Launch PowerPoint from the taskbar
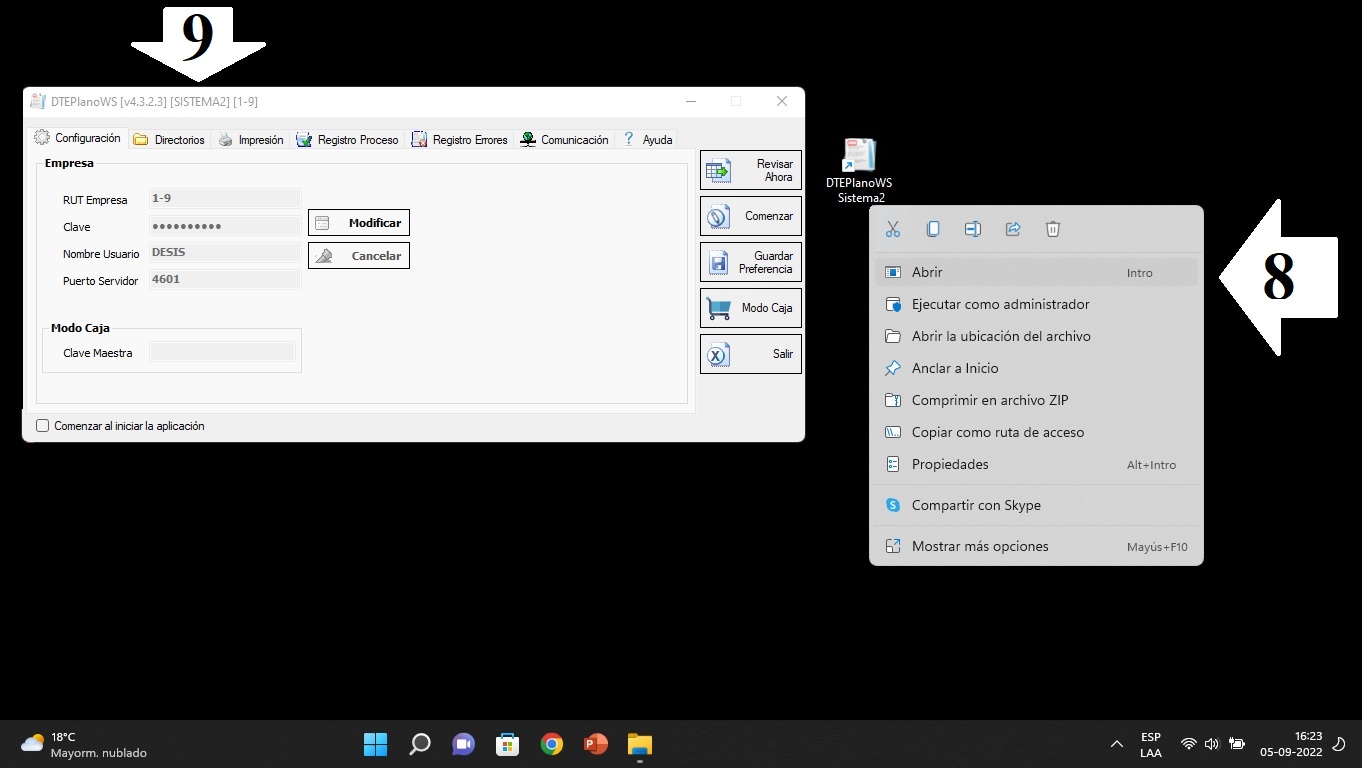 pyautogui.click(x=596, y=744)
